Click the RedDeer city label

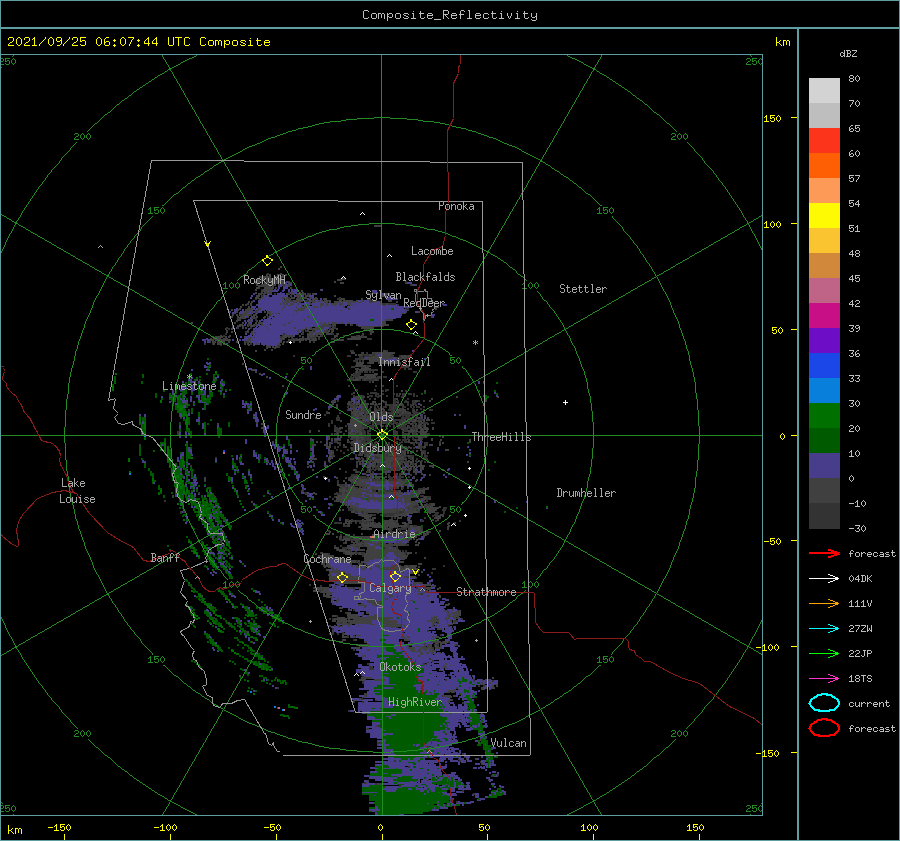pyautogui.click(x=424, y=303)
